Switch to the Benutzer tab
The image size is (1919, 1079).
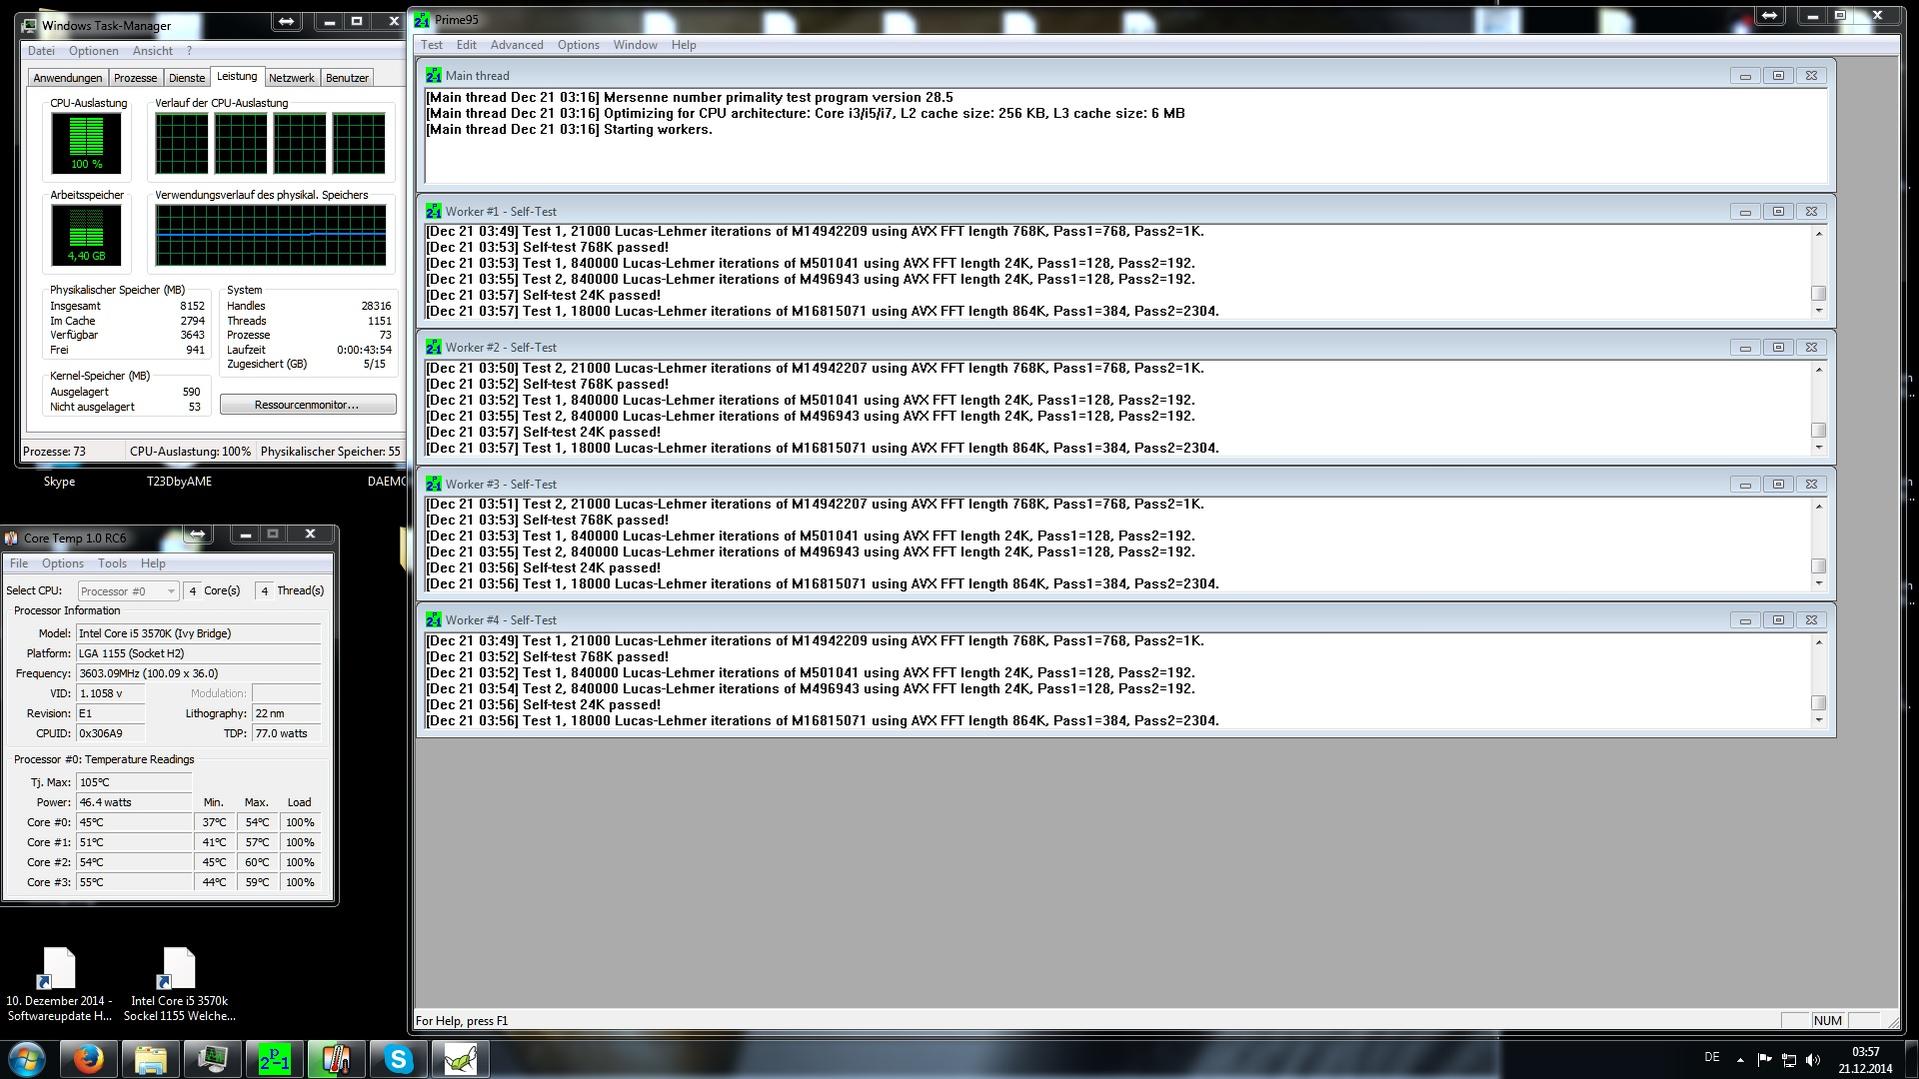[x=347, y=78]
